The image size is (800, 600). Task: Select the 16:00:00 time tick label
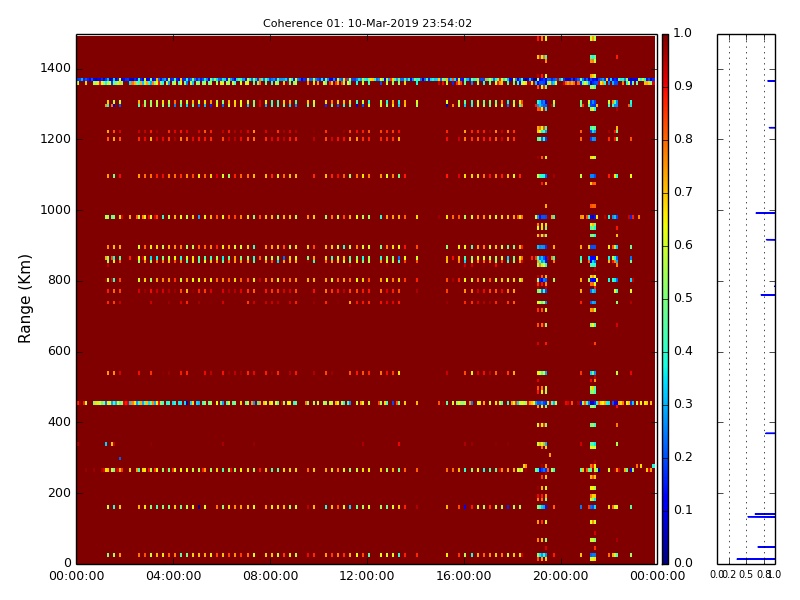tap(464, 576)
